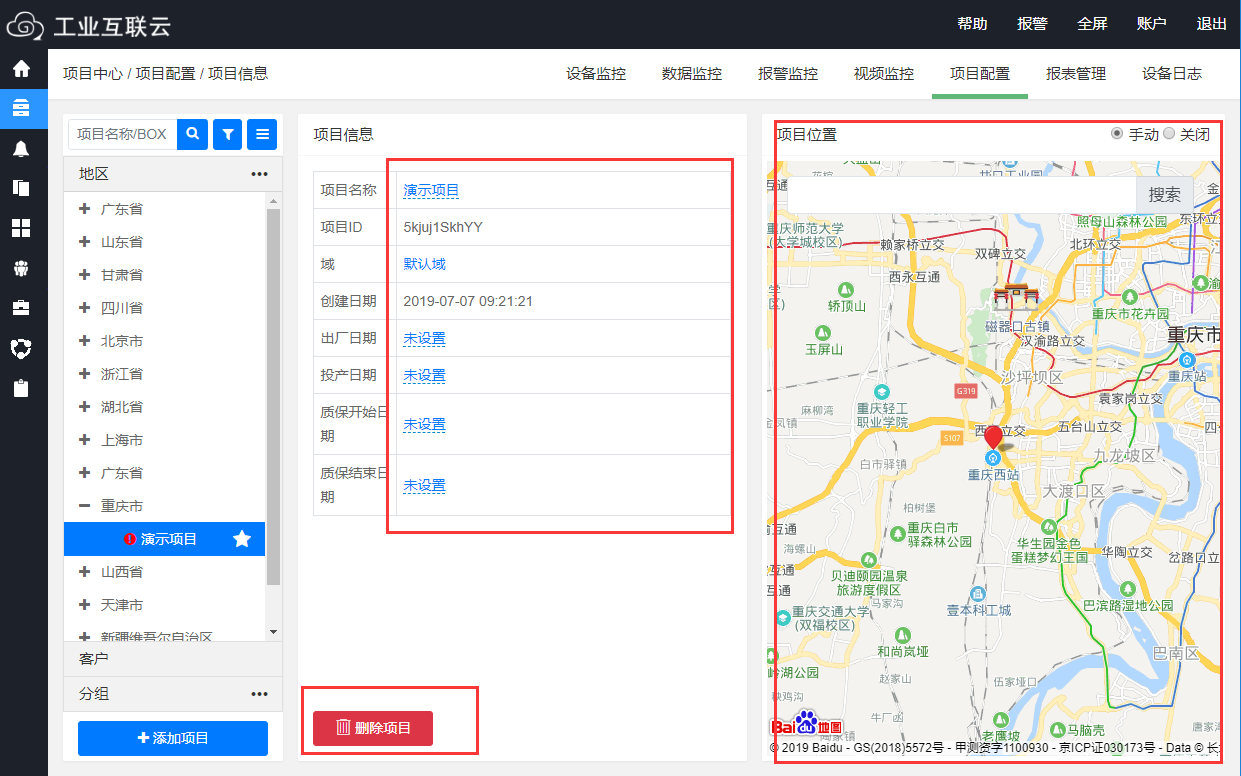Image resolution: width=1241 pixels, height=776 pixels.
Task: Click 项目中心 in the breadcrumb
Action: tap(93, 73)
